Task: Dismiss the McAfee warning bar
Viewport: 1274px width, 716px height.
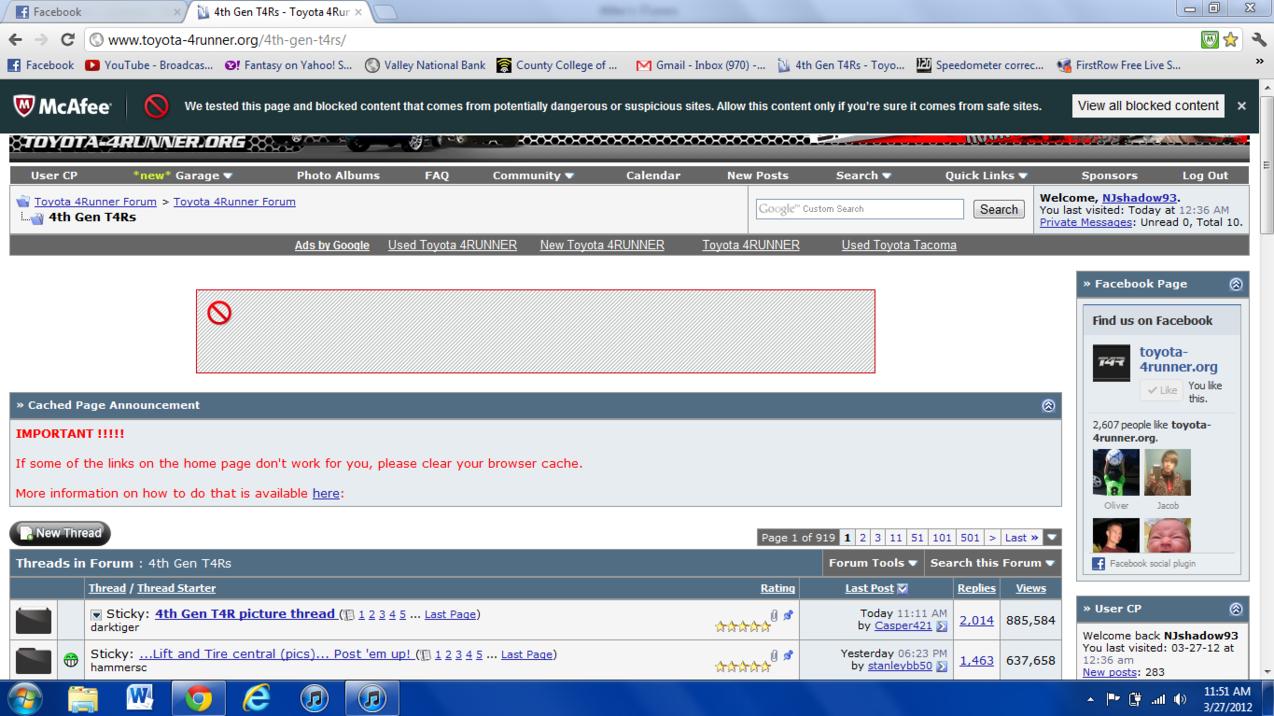Action: 1242,106
